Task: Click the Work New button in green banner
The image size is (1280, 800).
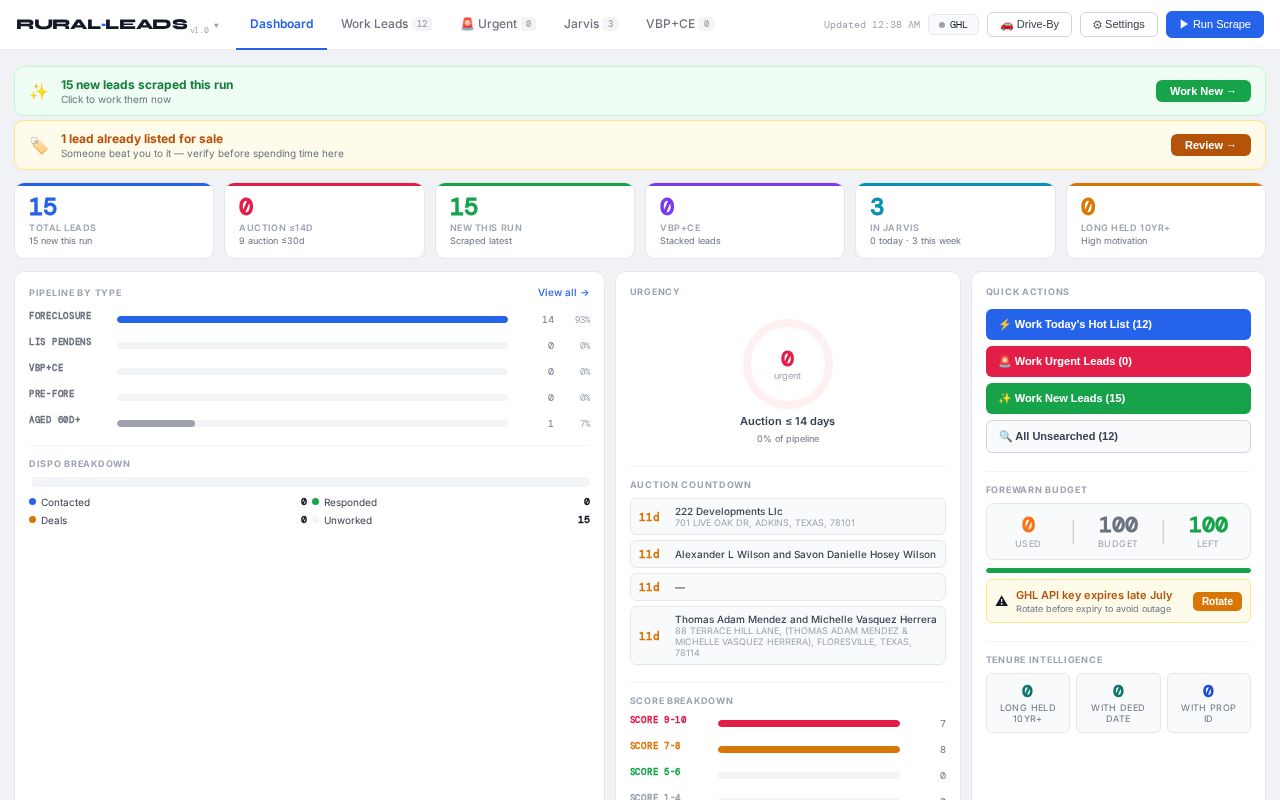Action: [x=1203, y=91]
